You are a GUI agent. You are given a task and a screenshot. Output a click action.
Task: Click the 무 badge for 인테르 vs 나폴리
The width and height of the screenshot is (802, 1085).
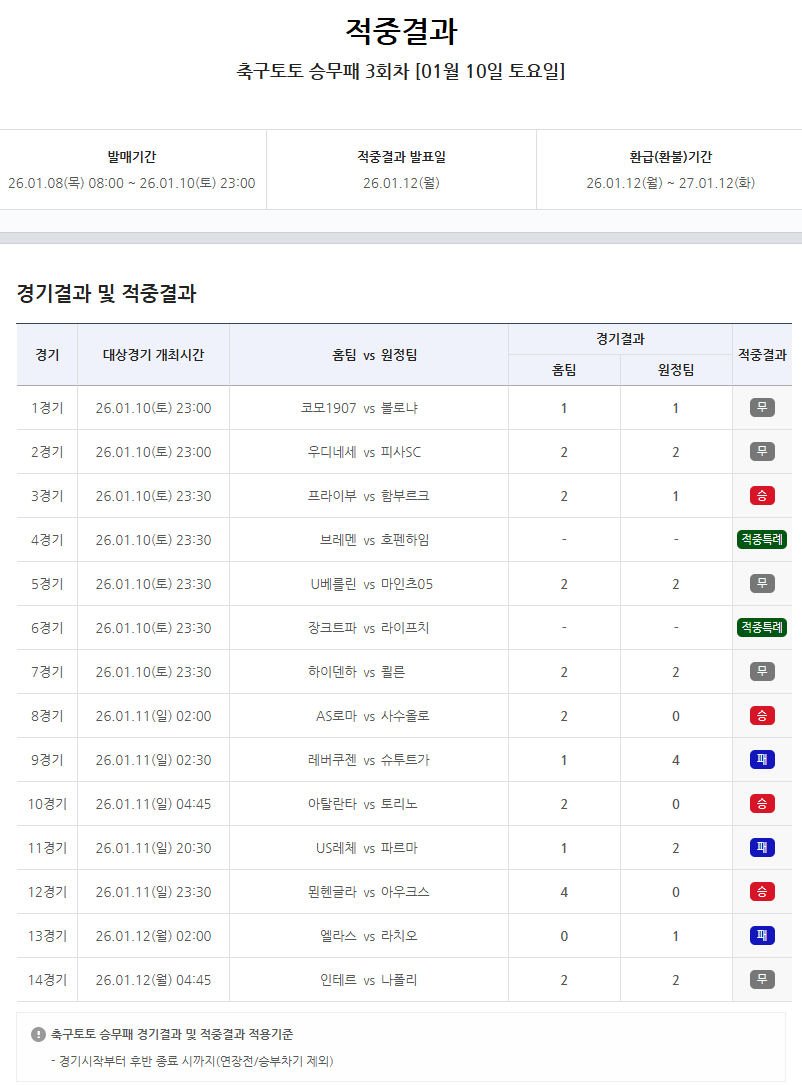tap(763, 979)
